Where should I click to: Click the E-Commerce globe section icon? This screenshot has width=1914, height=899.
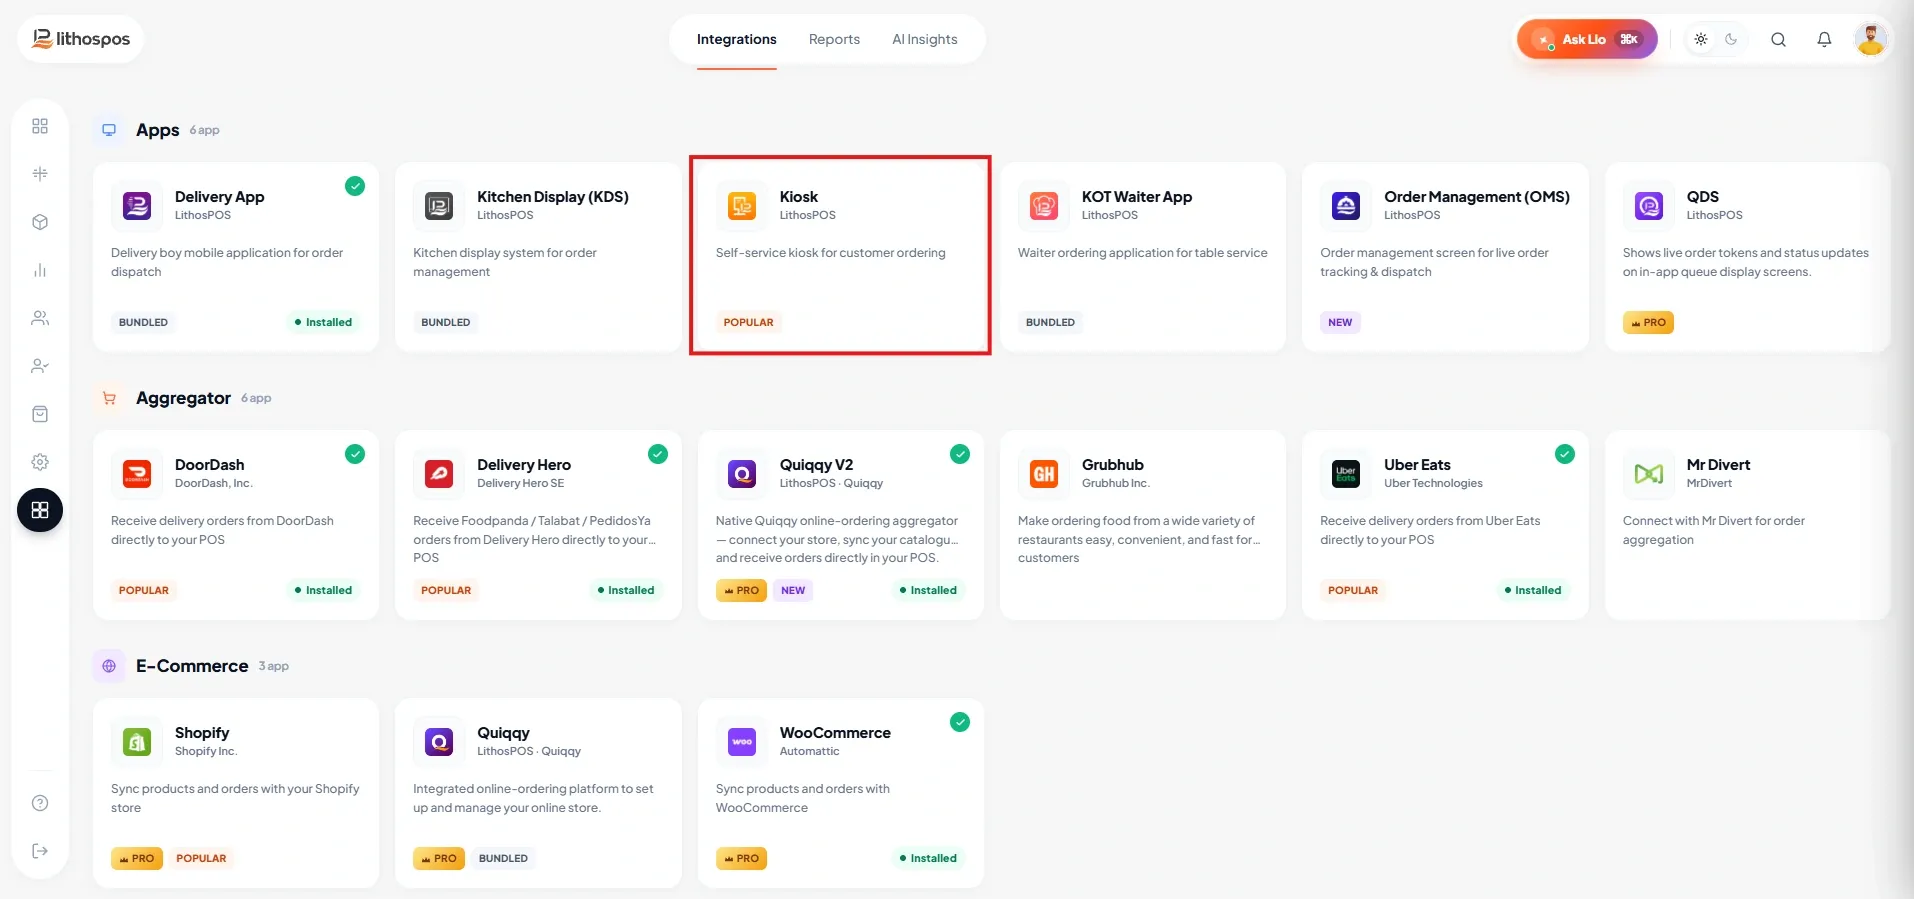109,666
